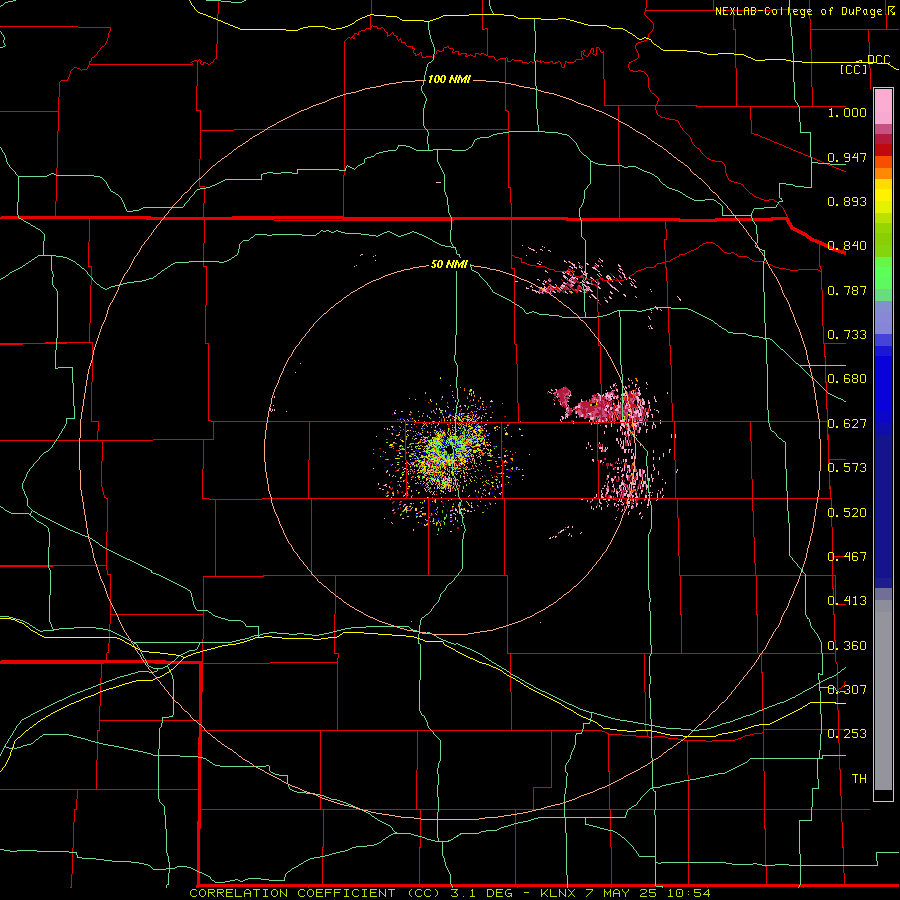This screenshot has height=900, width=900.
Task: Click the 0.253 legend value
Action: tap(847, 734)
